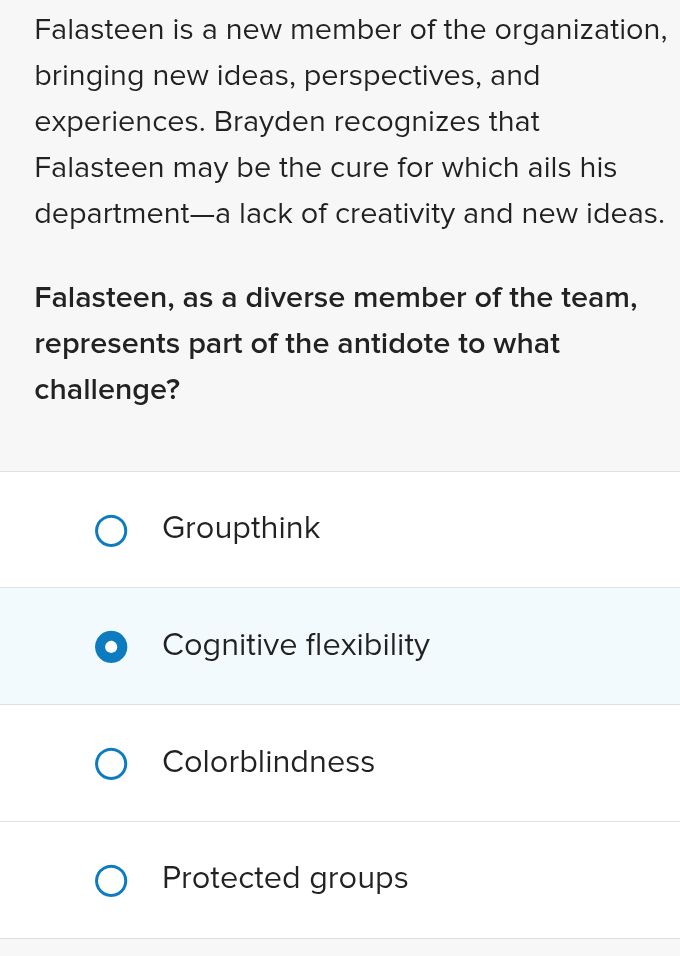
Task: Click the Colorblindness answer text
Action: click(x=268, y=763)
